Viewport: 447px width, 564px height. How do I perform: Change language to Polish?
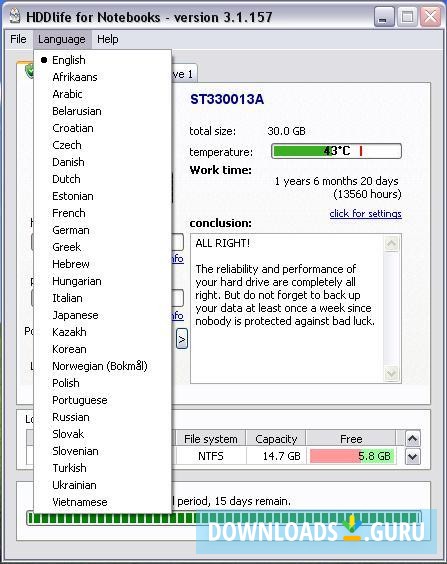pyautogui.click(x=102, y=383)
